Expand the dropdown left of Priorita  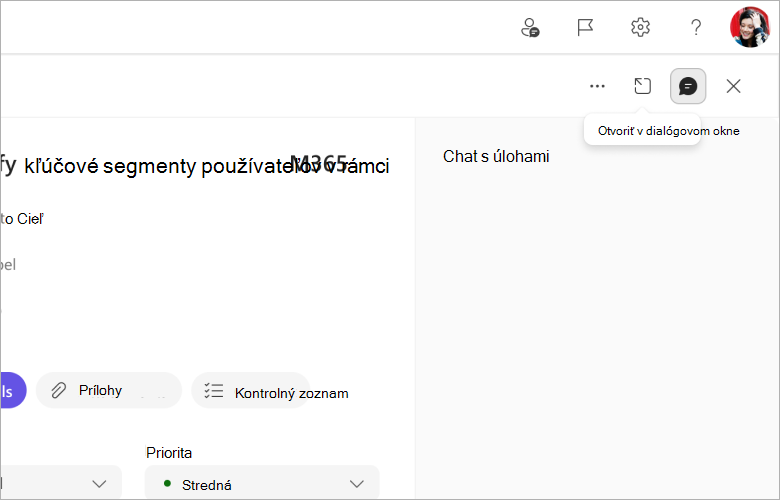tap(61, 483)
